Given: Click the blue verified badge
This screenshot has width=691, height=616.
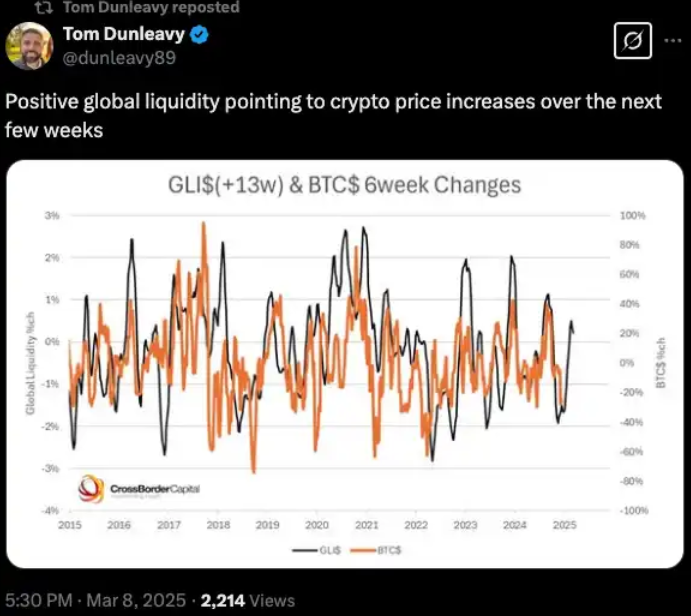Looking at the screenshot, I should click(x=199, y=35).
